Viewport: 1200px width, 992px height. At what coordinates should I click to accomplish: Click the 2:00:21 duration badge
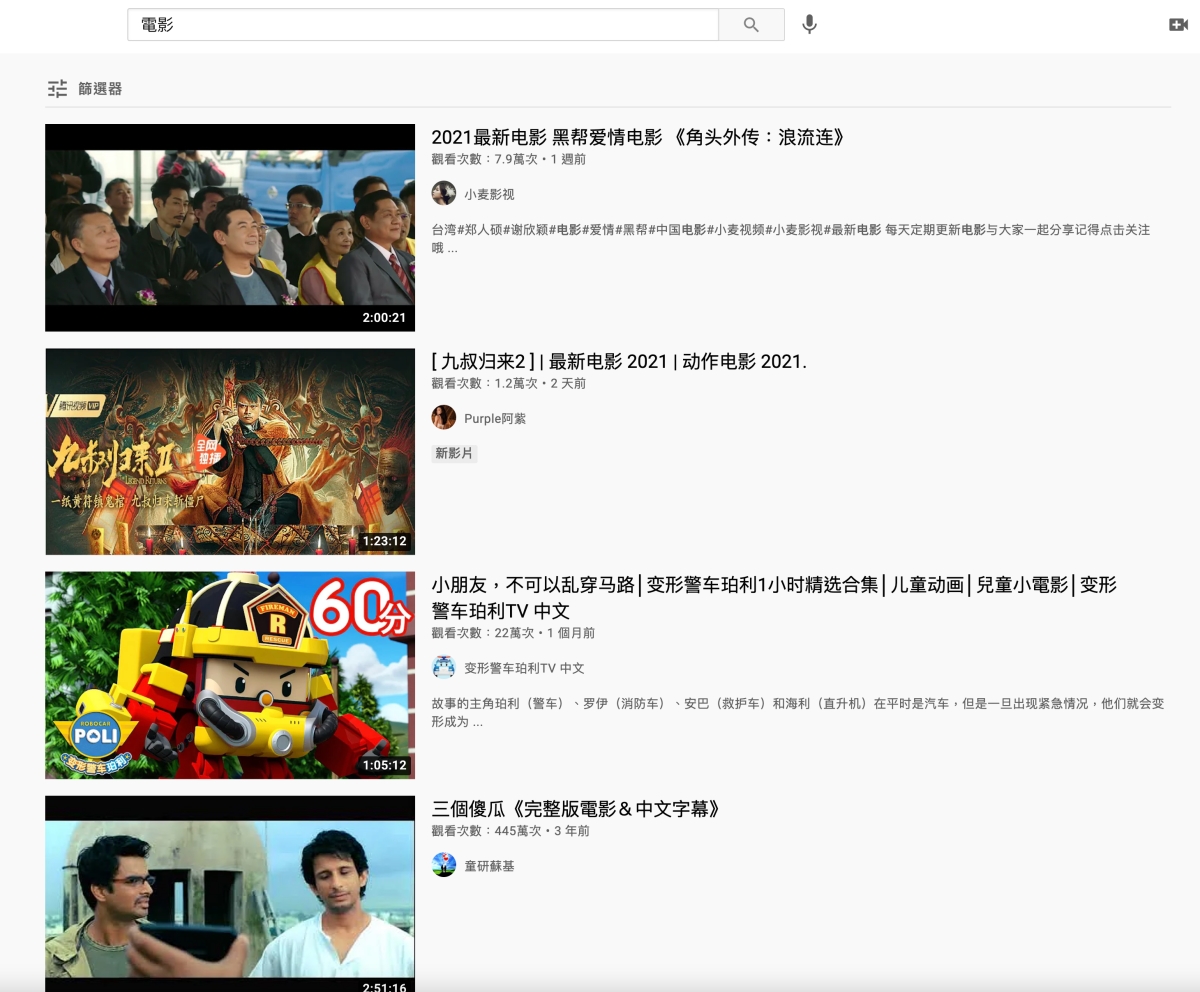coord(384,318)
